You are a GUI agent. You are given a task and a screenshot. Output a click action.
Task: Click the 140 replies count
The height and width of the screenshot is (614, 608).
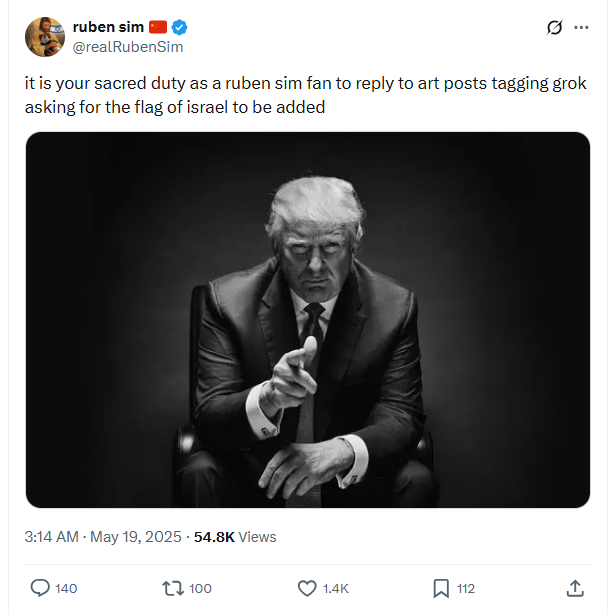coord(66,588)
